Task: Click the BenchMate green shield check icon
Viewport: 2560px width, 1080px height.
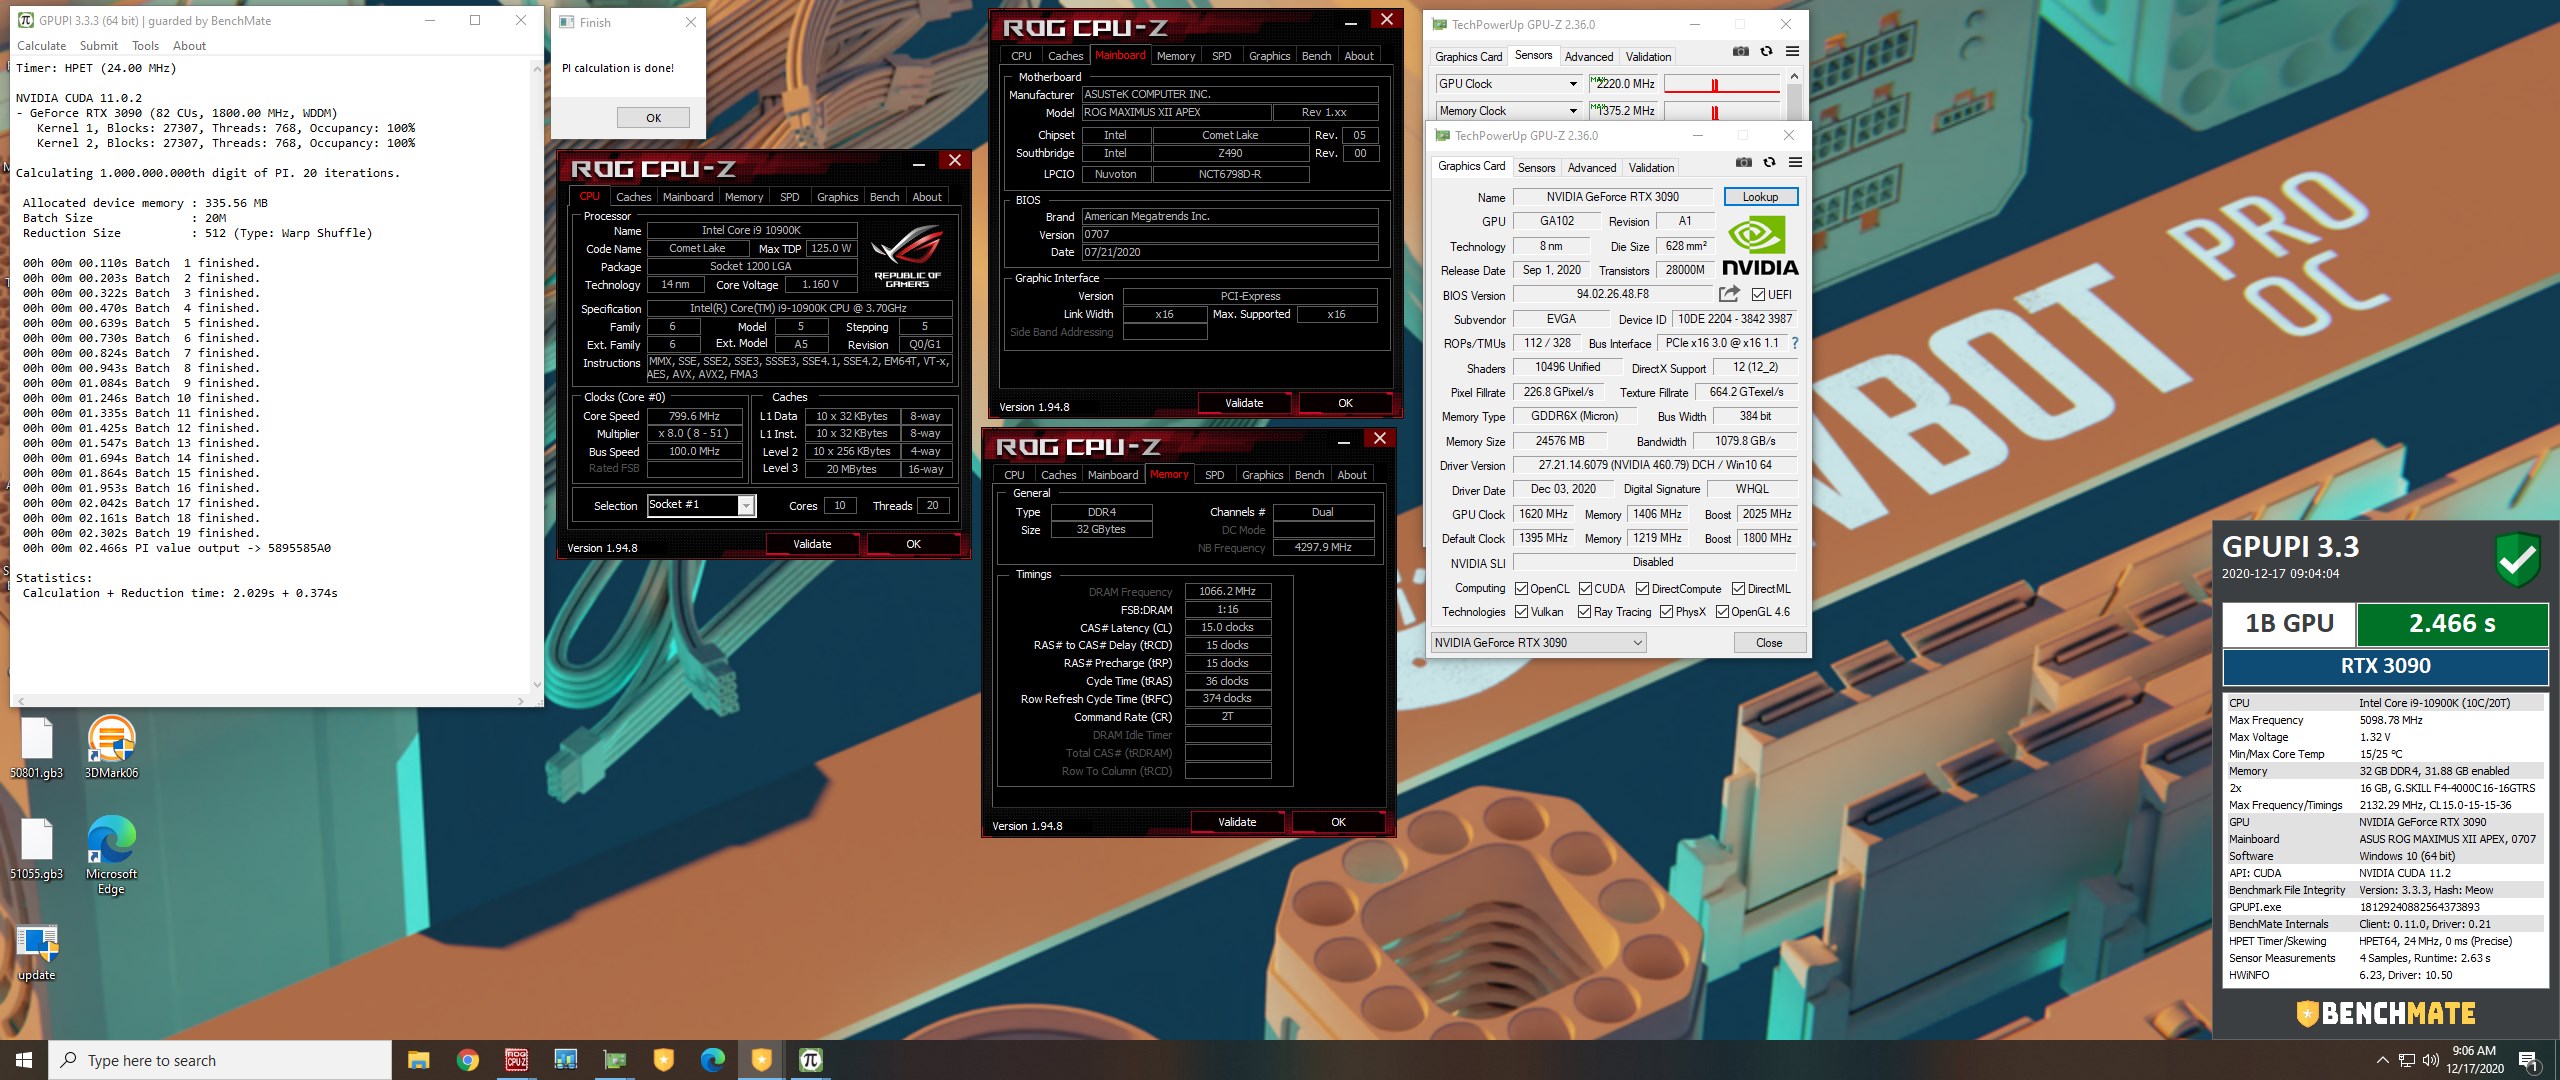Action: pos(2517,559)
